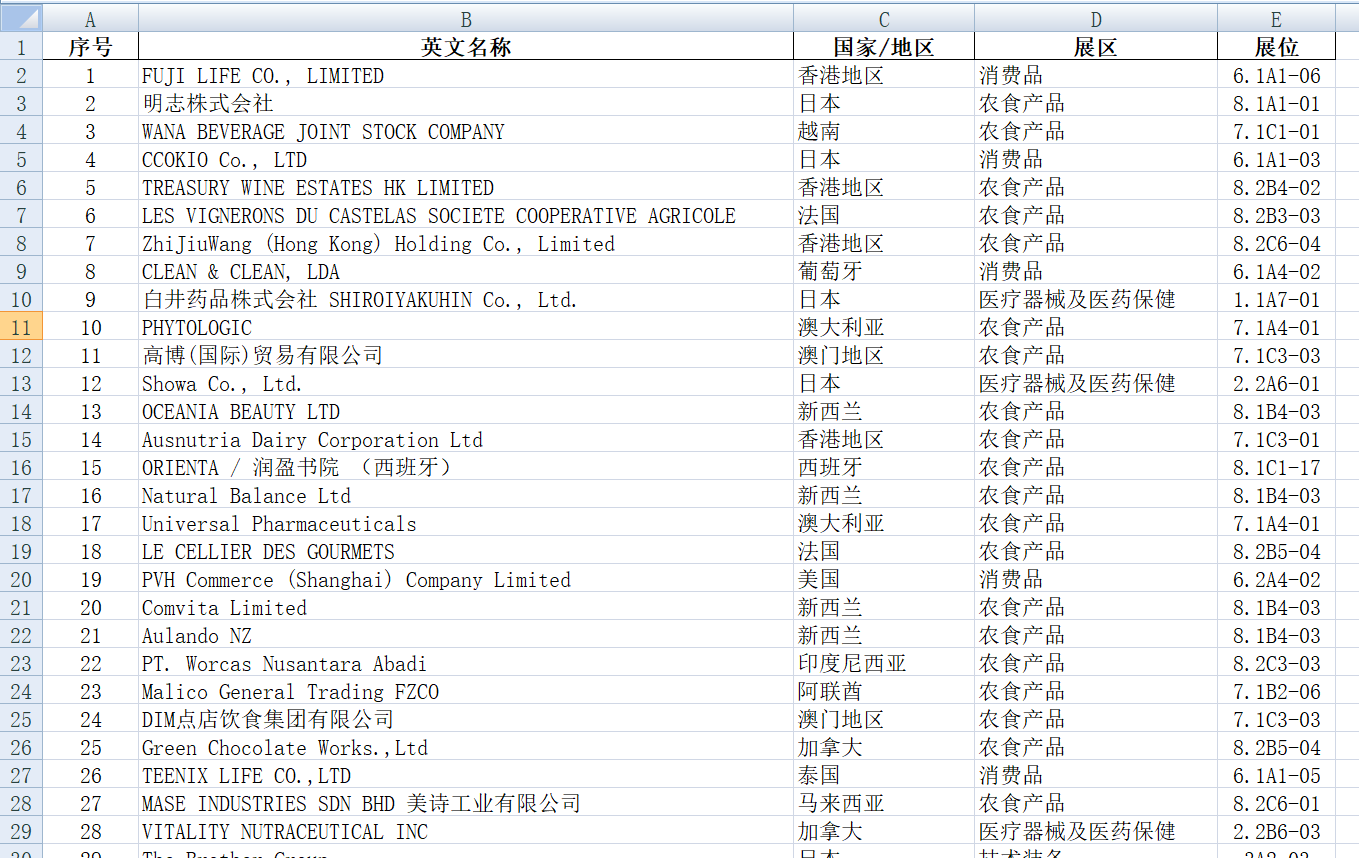Select cell Natural Balance Ltd
The height and width of the screenshot is (858, 1359).
pyautogui.click(x=466, y=495)
